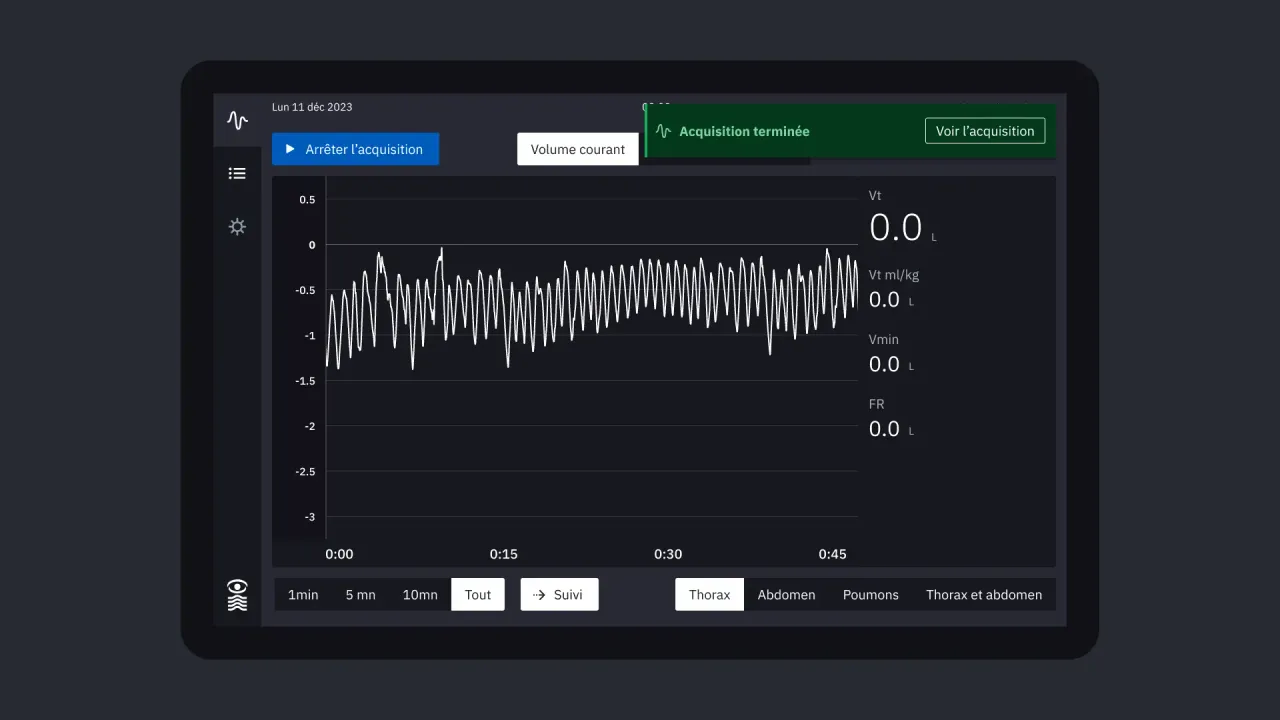Viewport: 1280px width, 720px height.
Task: Open the Volume courant selector
Action: pyautogui.click(x=577, y=149)
